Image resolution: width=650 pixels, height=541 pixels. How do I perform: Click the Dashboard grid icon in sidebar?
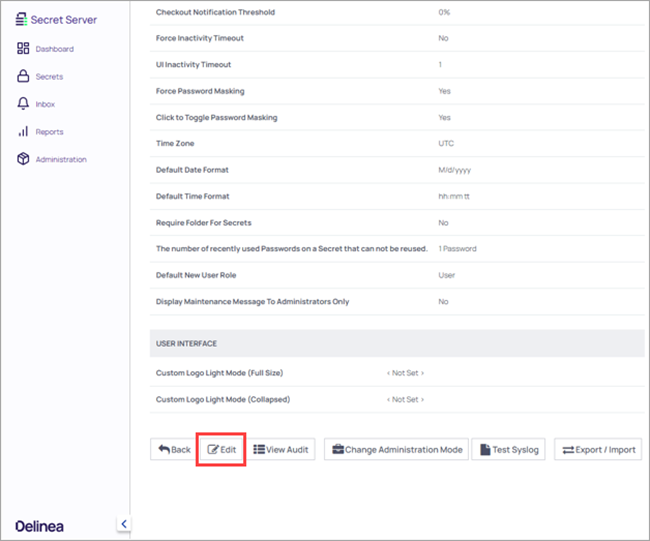click(23, 49)
